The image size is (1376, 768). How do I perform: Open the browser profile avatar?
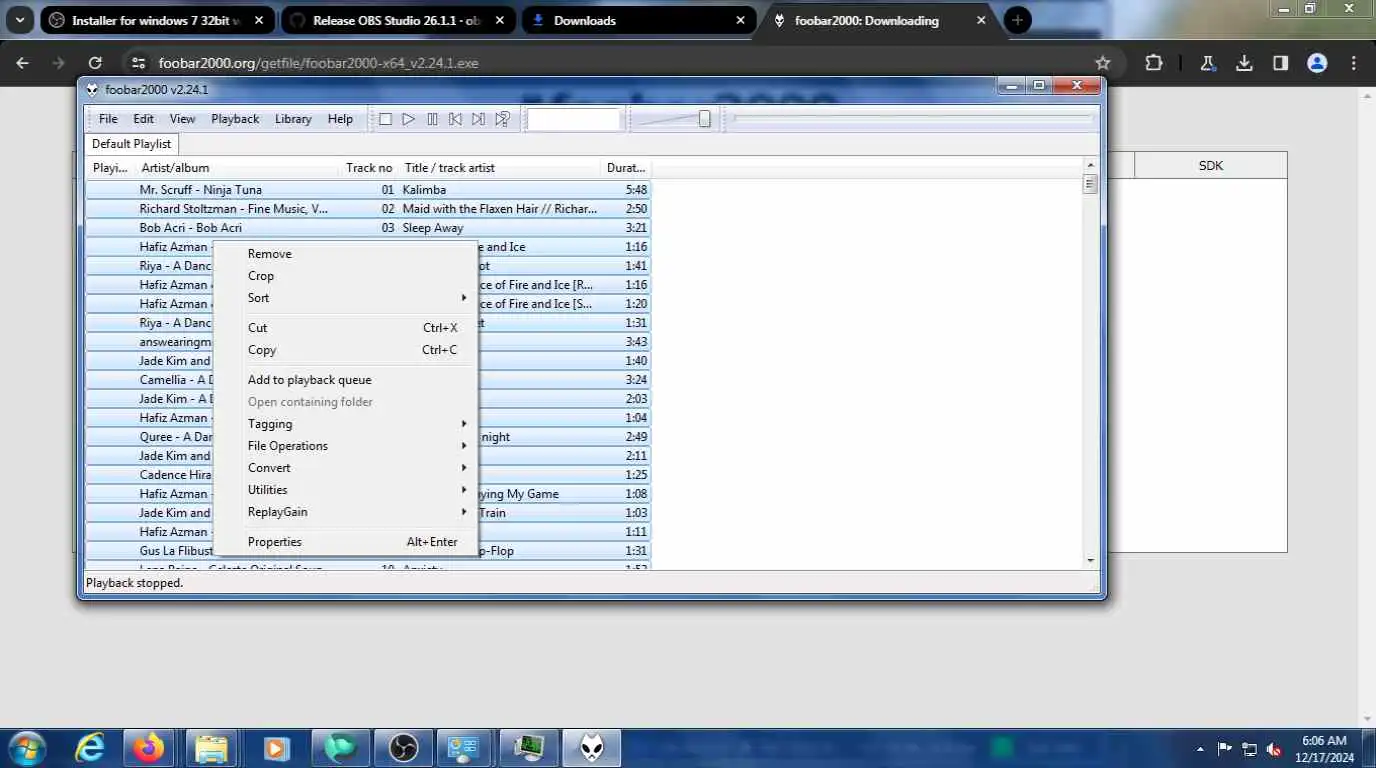pyautogui.click(x=1317, y=63)
